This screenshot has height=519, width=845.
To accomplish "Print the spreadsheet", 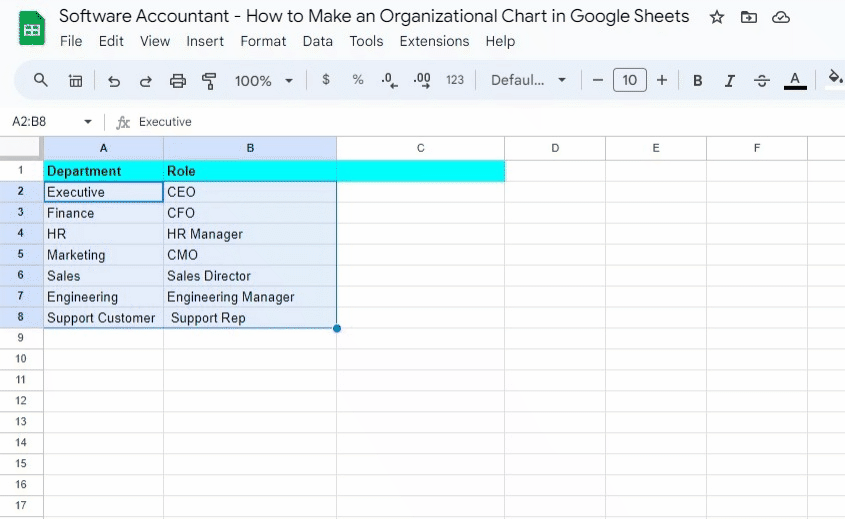I will click(x=178, y=81).
